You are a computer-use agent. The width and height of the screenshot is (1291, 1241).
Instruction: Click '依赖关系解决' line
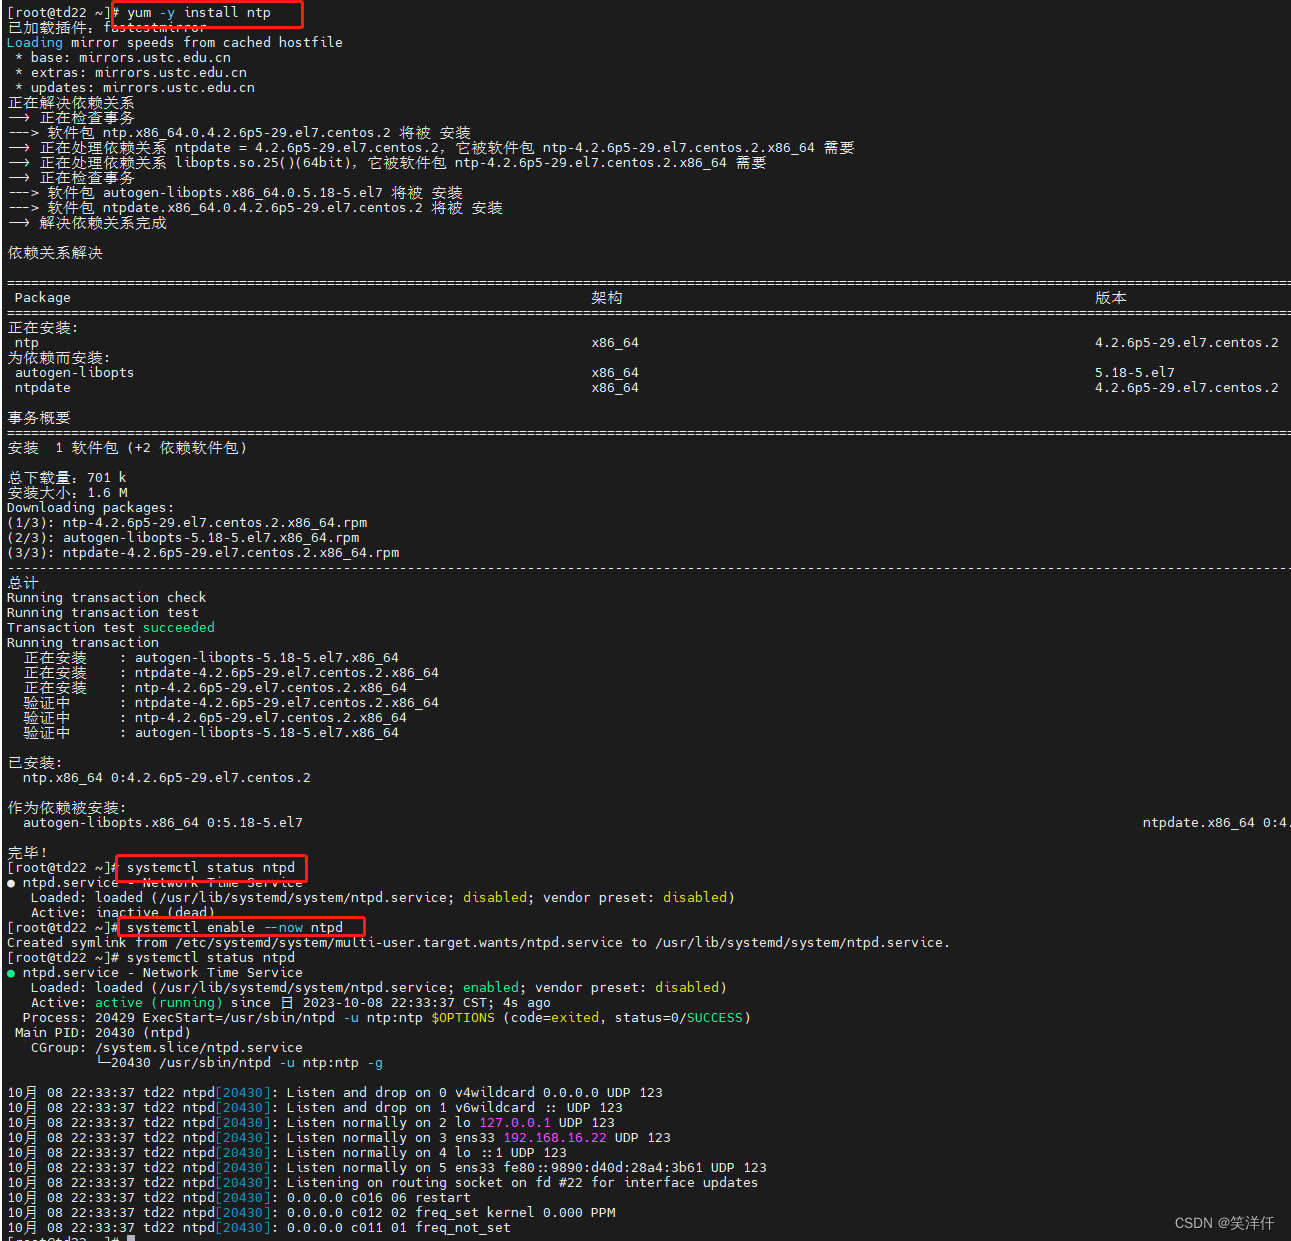(x=55, y=253)
